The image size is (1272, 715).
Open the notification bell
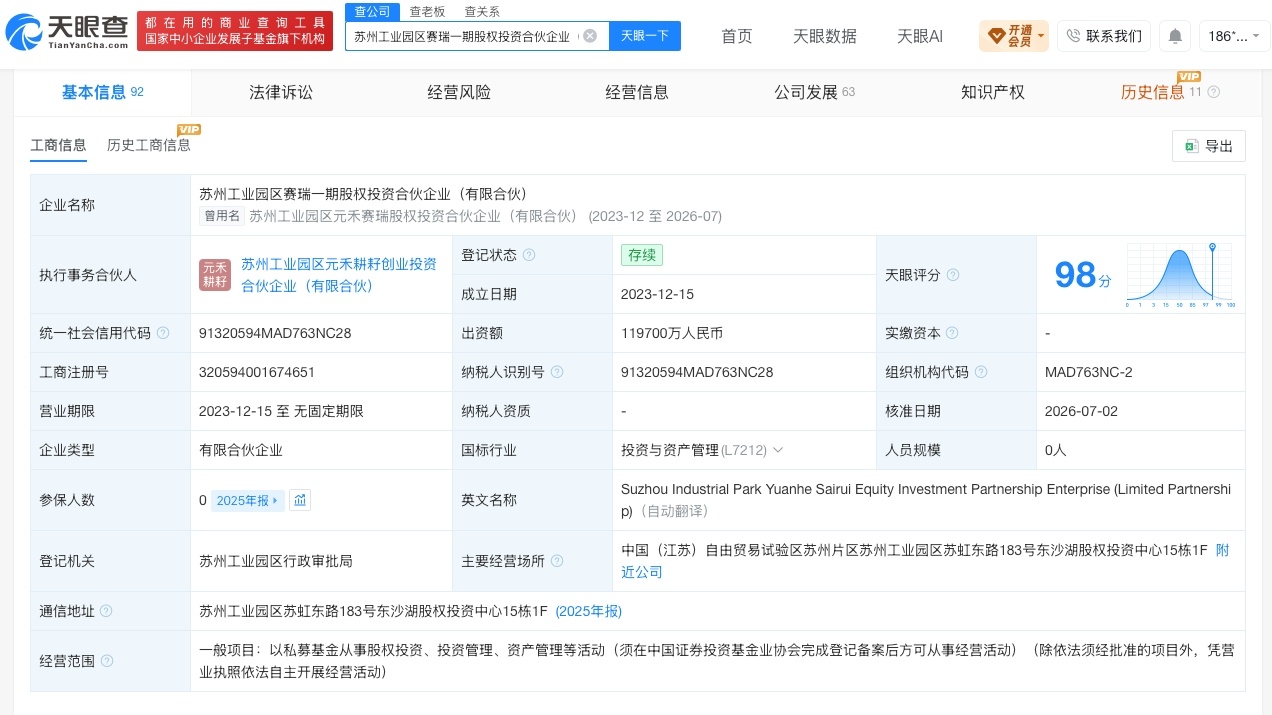coord(1175,36)
